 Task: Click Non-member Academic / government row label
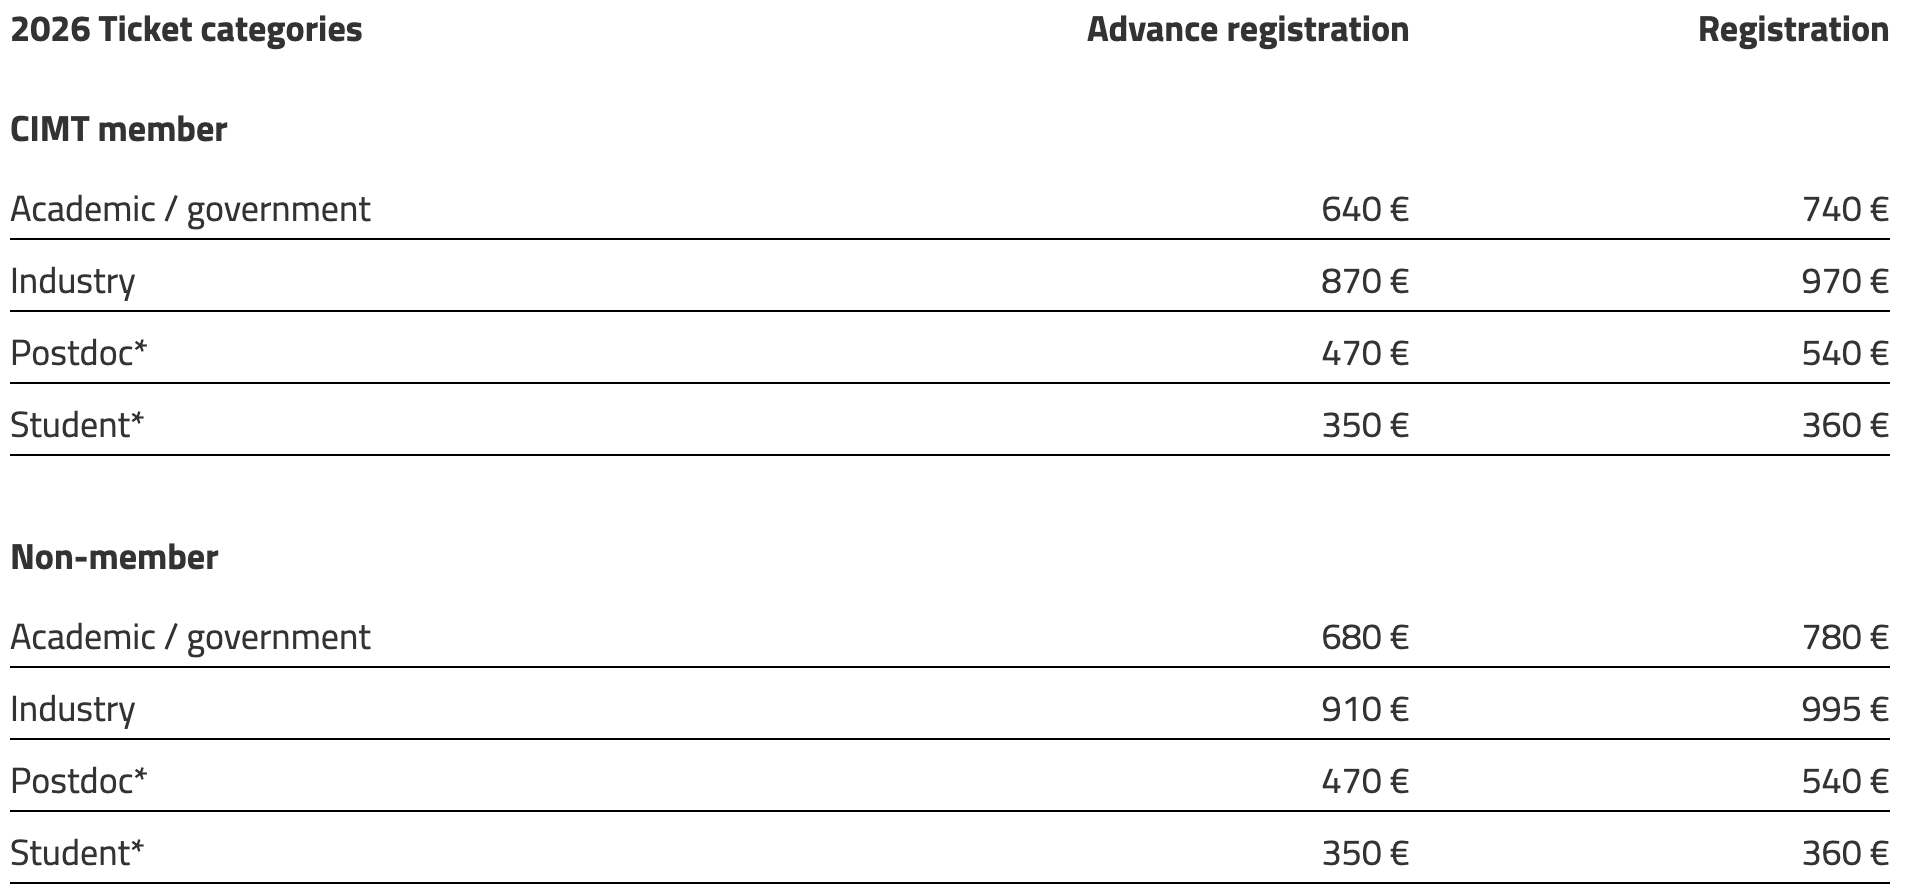(x=190, y=638)
